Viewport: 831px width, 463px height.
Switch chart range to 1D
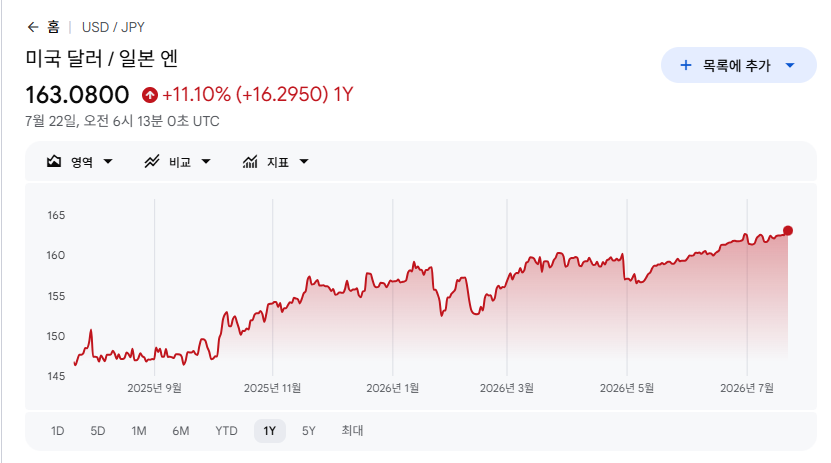(x=57, y=431)
